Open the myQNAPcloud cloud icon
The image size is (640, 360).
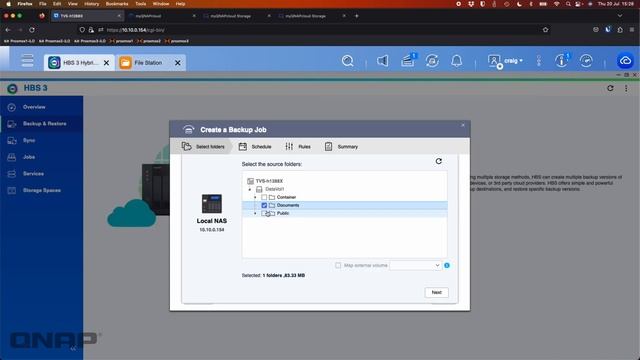point(625,61)
